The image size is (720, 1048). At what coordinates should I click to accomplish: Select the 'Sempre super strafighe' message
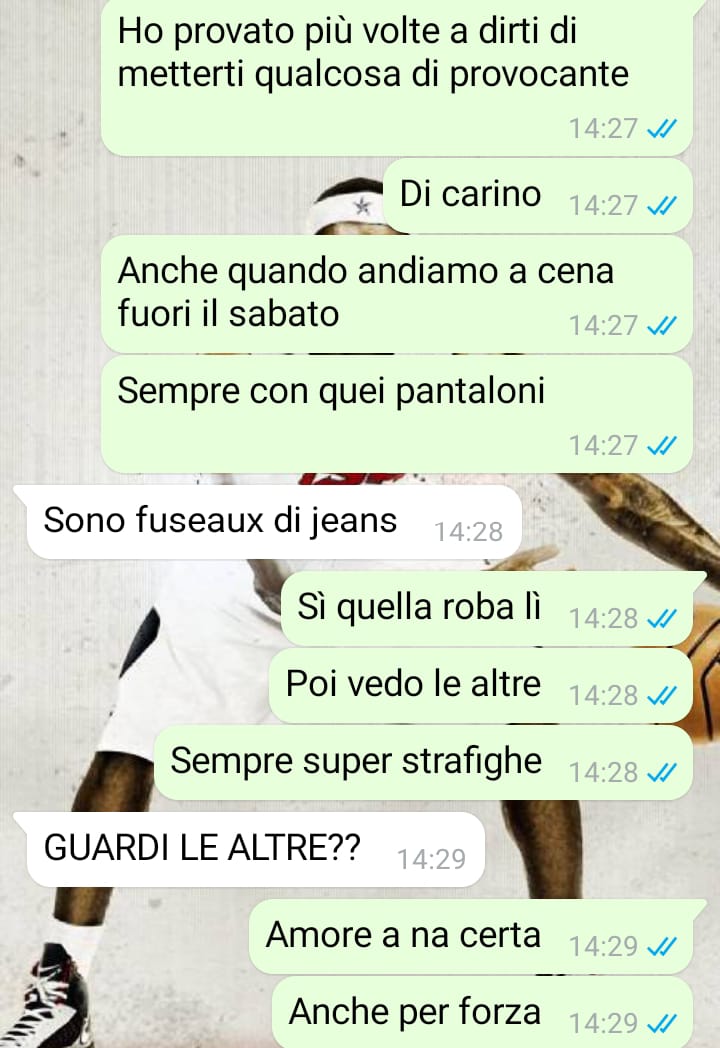point(423,763)
